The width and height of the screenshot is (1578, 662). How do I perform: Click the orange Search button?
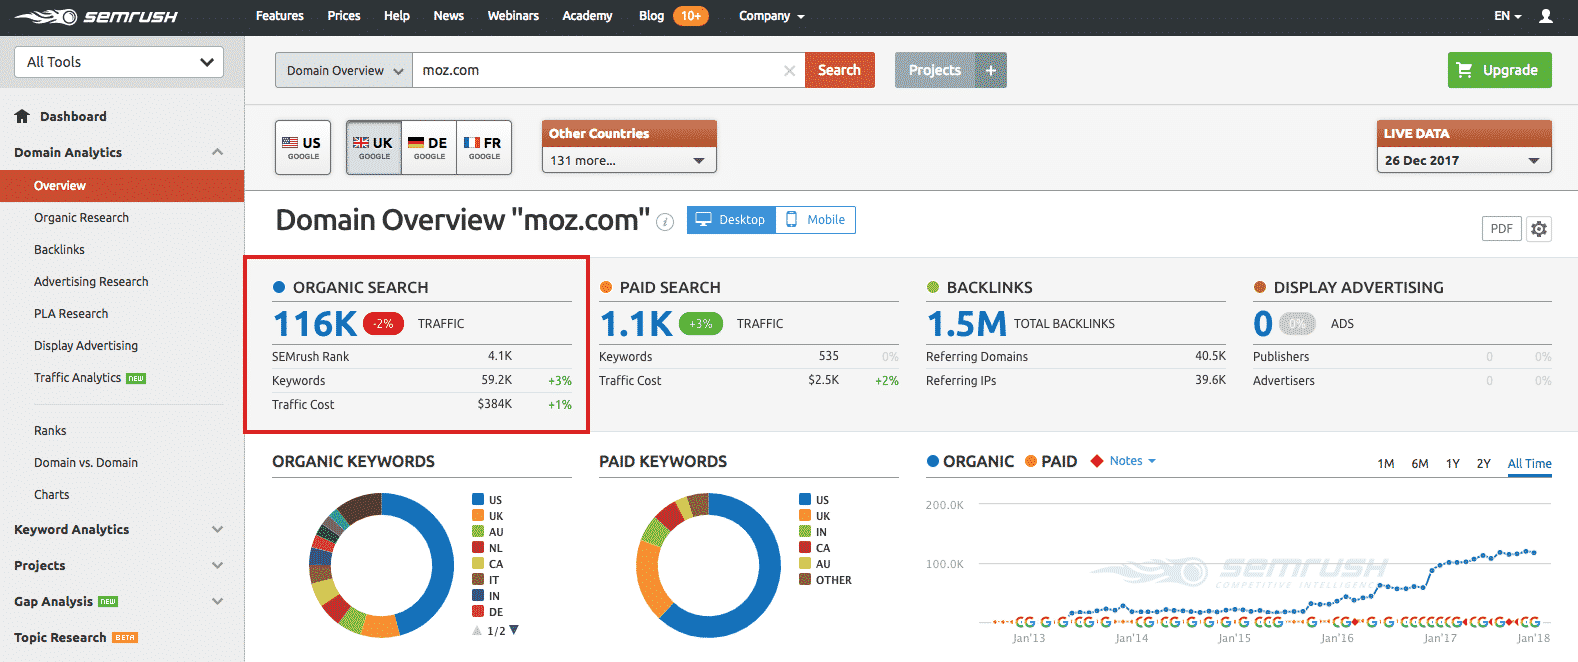[840, 70]
